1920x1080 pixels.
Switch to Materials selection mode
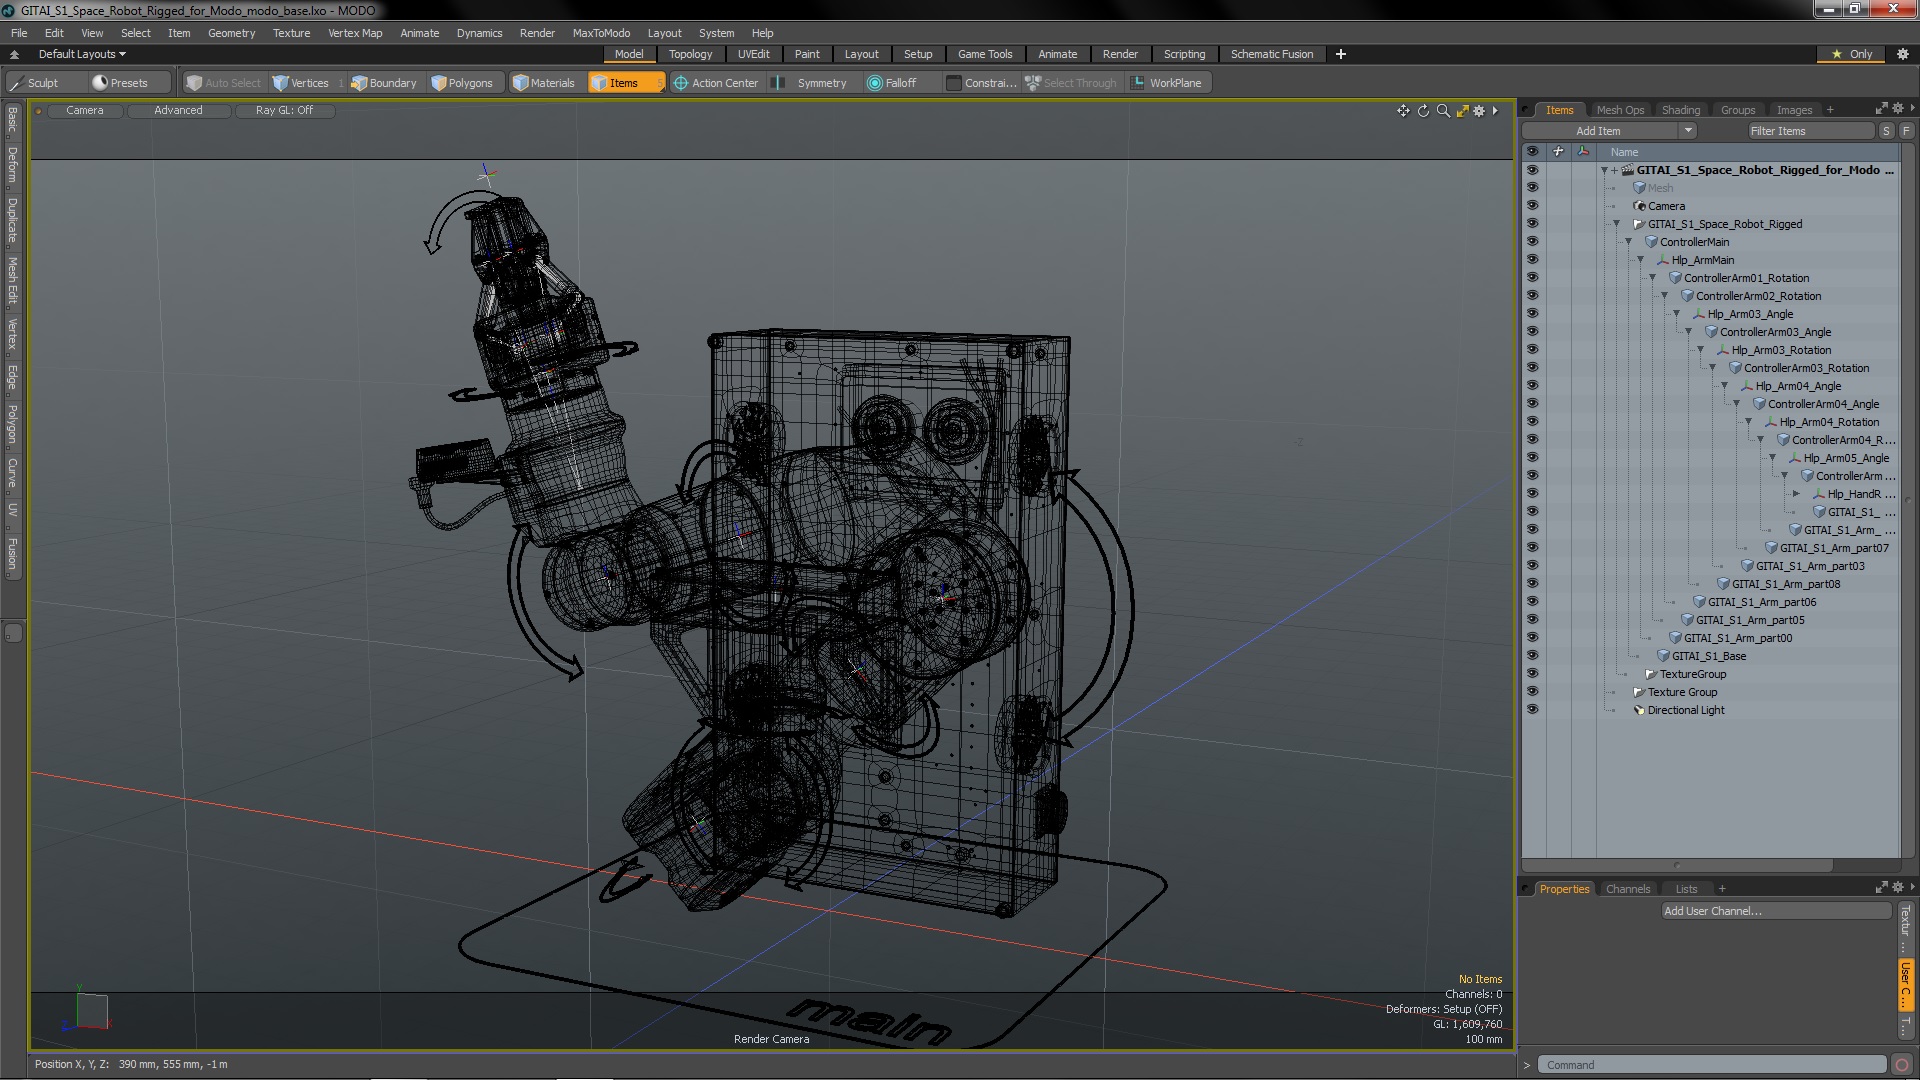[x=544, y=83]
